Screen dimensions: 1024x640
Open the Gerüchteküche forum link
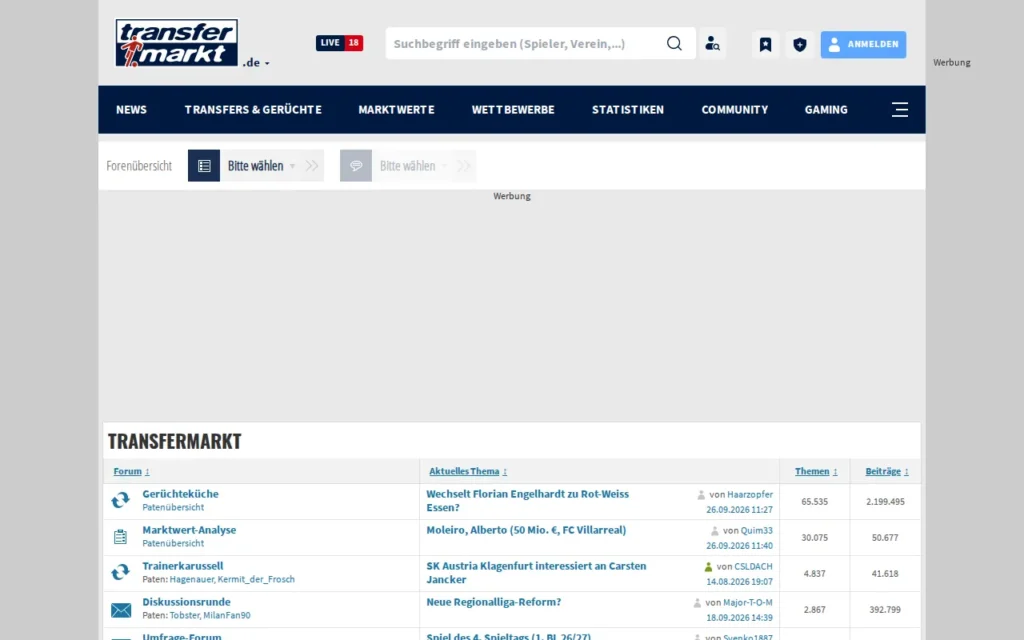coord(180,494)
